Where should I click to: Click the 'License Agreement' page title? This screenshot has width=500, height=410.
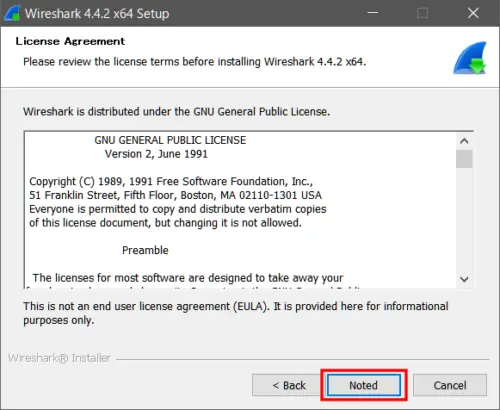[x=70, y=41]
